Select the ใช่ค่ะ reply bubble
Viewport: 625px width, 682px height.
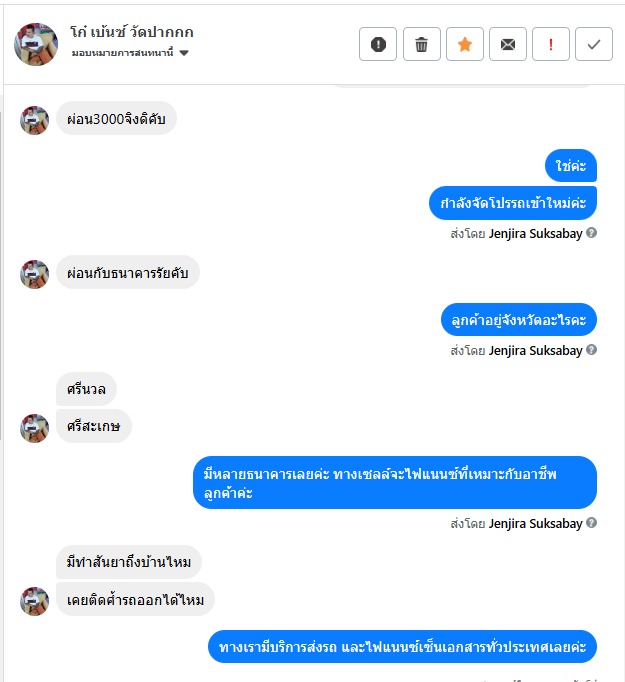(571, 166)
